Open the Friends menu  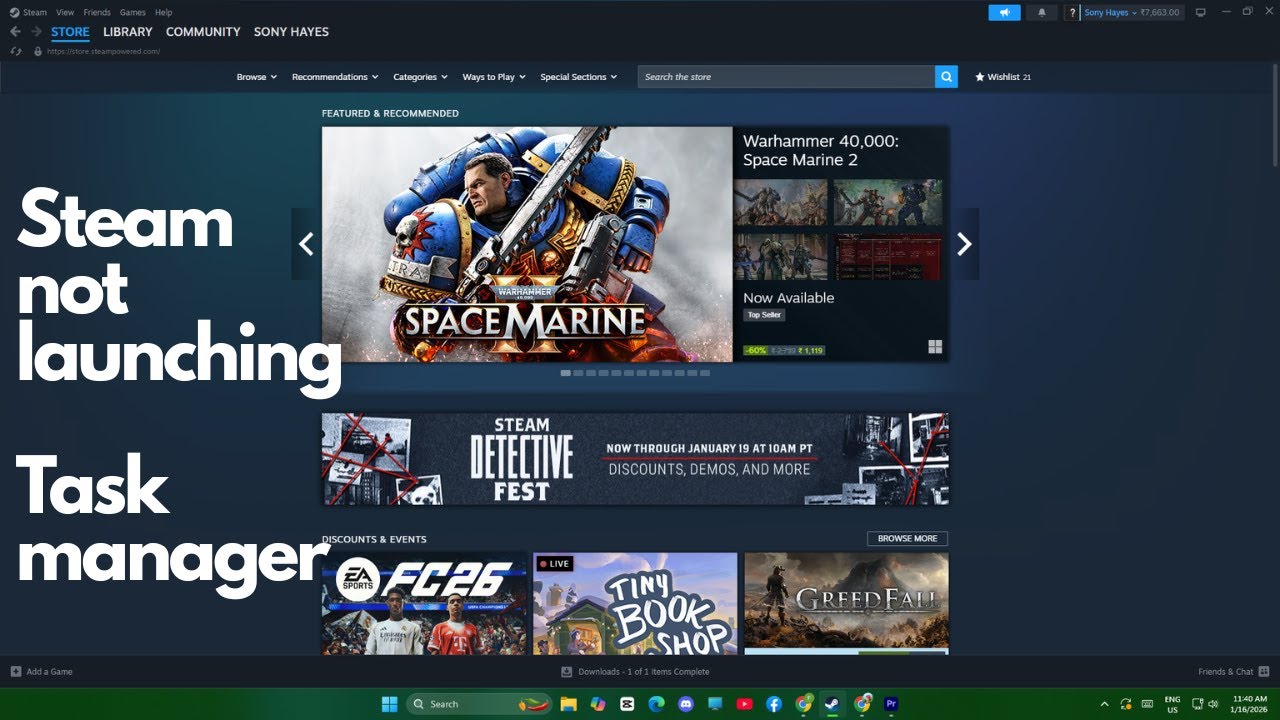tap(97, 13)
